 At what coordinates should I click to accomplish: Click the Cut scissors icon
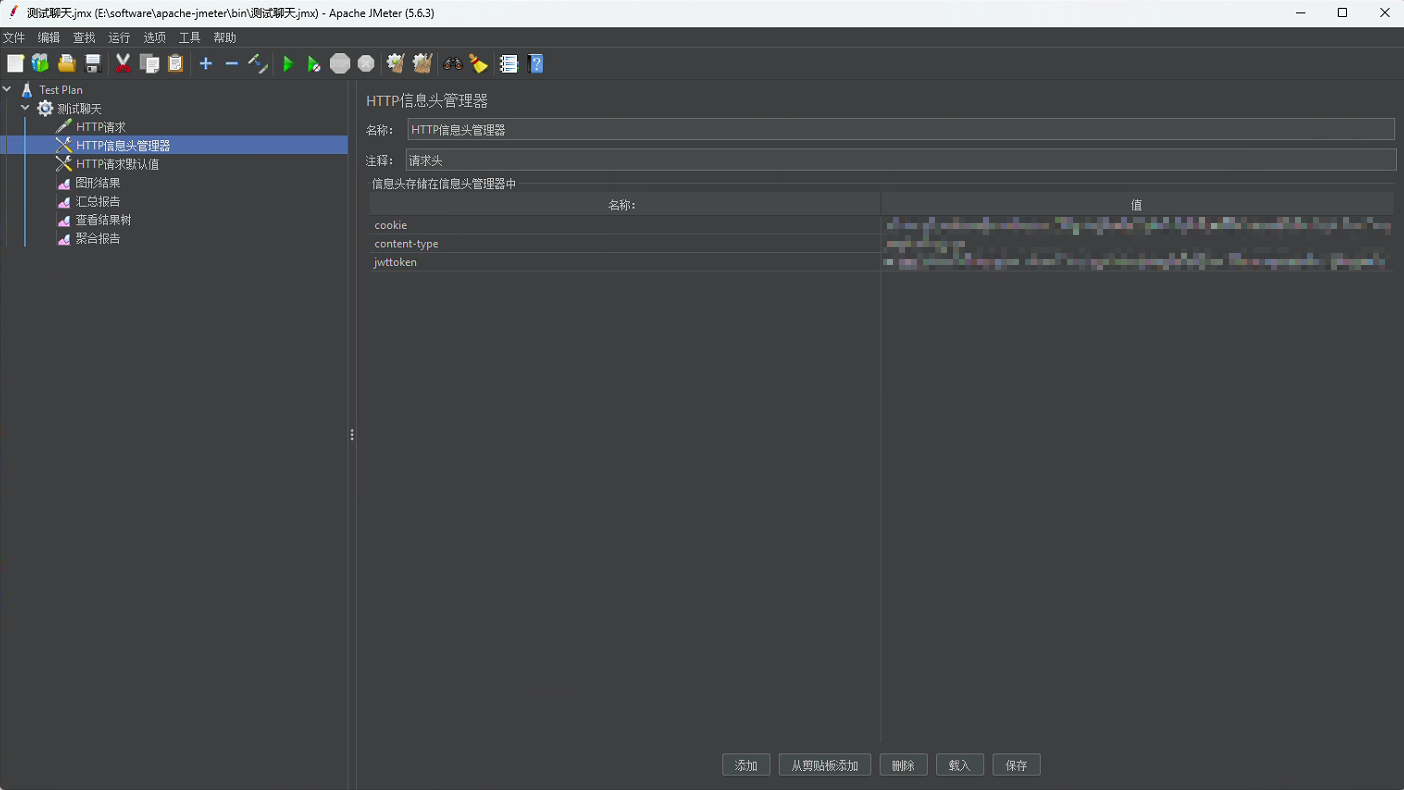123,64
